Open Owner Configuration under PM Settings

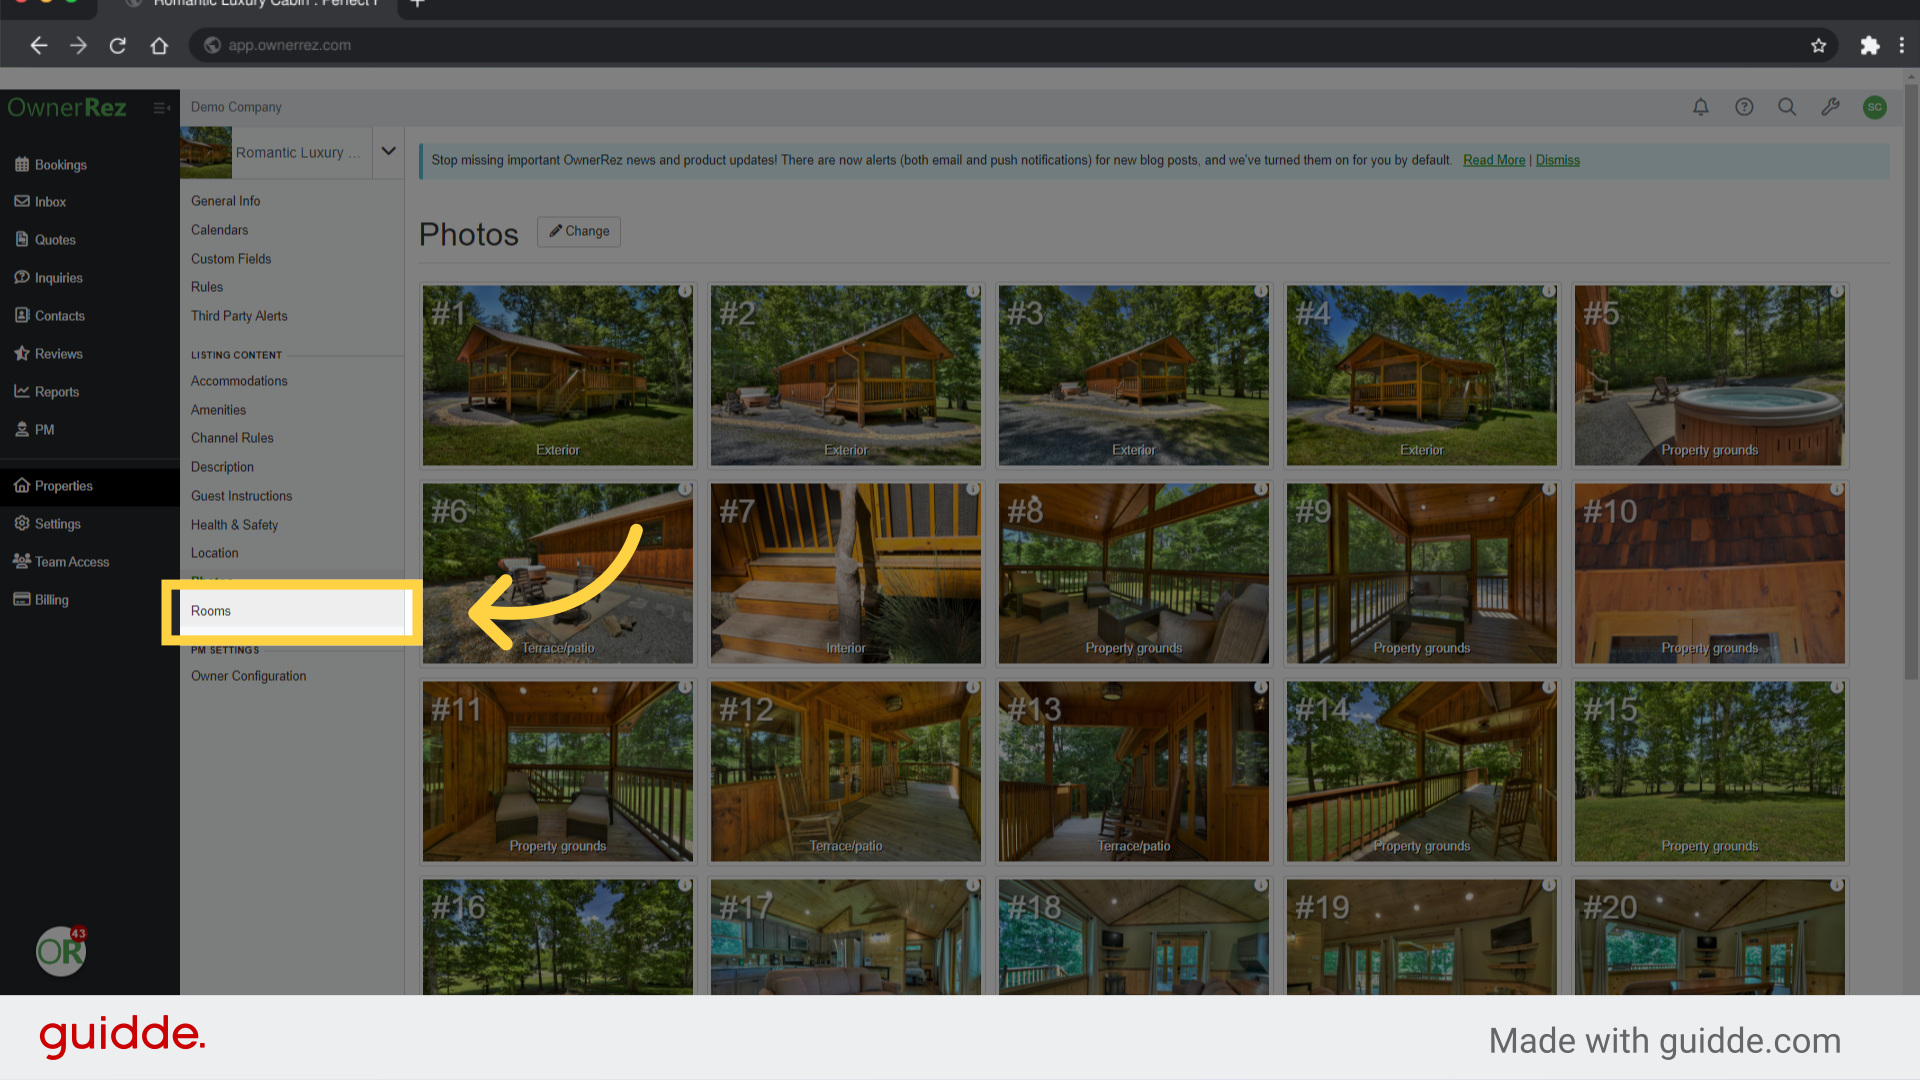click(x=248, y=676)
